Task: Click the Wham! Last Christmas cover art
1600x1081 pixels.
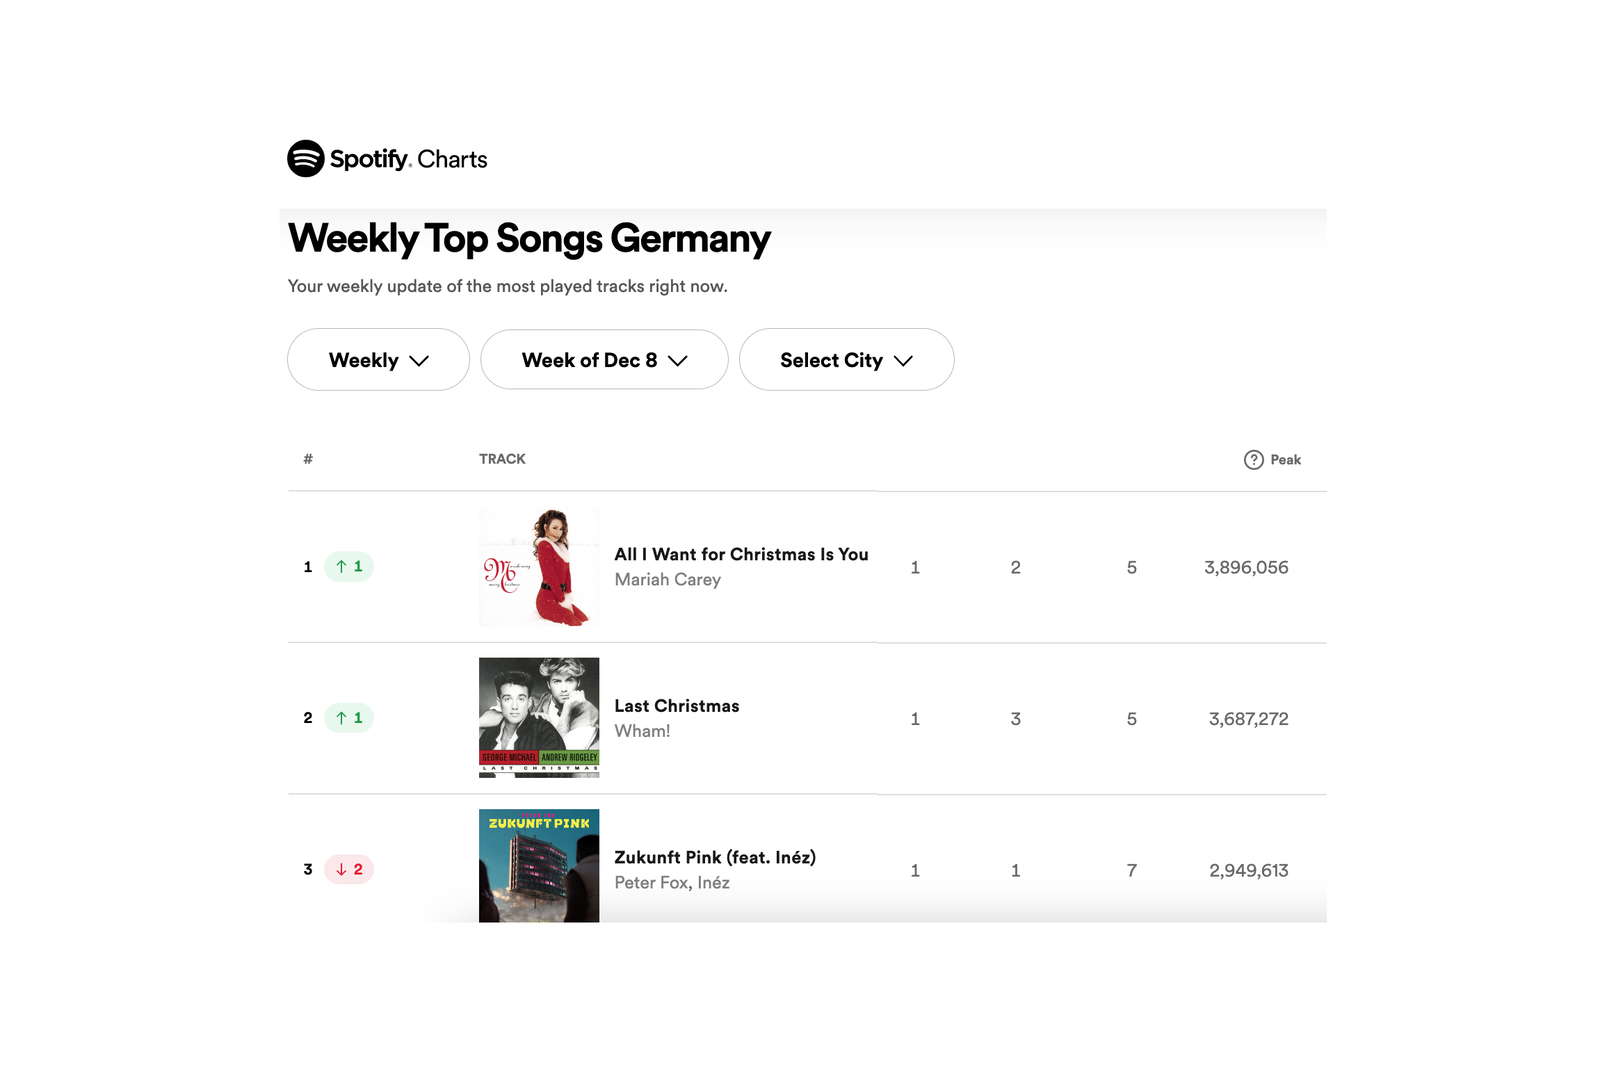Action: coord(538,717)
